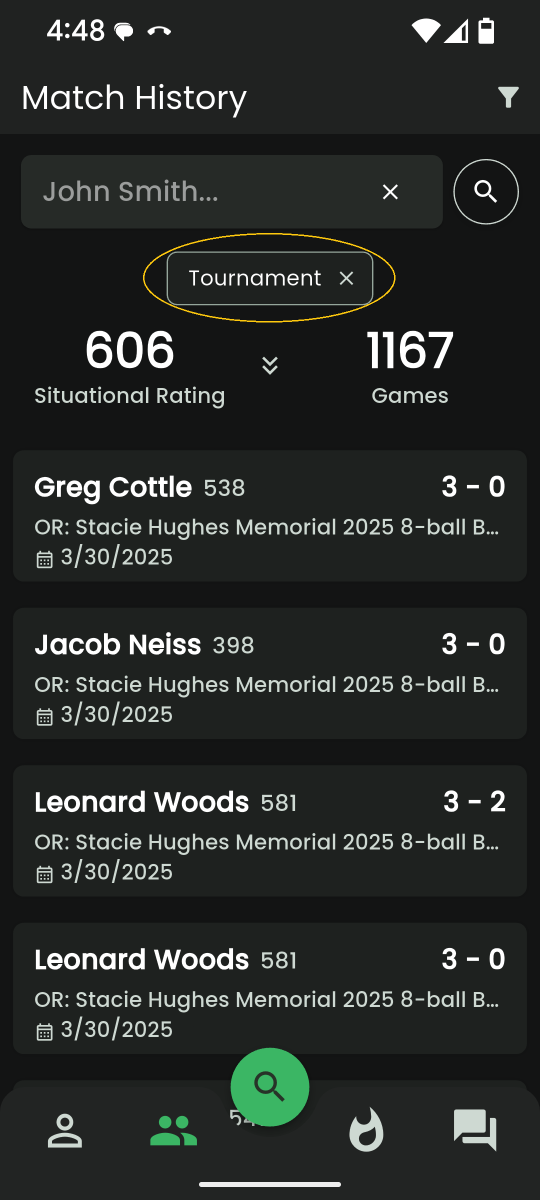The width and height of the screenshot is (540, 1200).
Task: Open the profile tab in bottom bar
Action: pos(65,1131)
